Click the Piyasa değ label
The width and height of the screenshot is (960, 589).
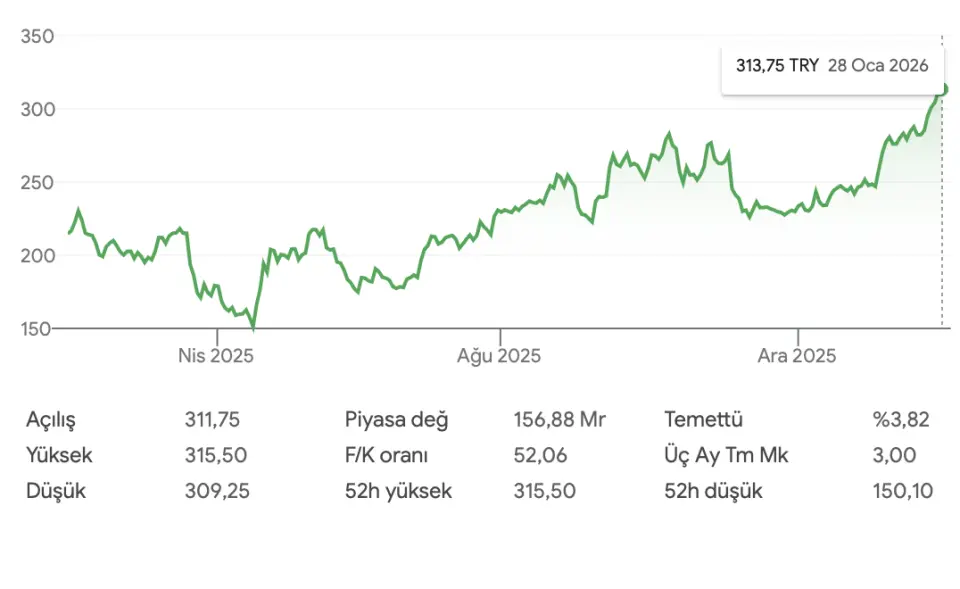[396, 420]
